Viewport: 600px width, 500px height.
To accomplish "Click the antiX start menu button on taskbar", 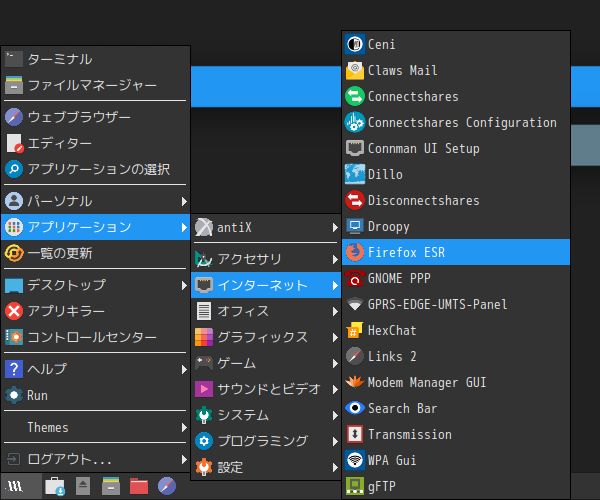I will click(x=21, y=487).
